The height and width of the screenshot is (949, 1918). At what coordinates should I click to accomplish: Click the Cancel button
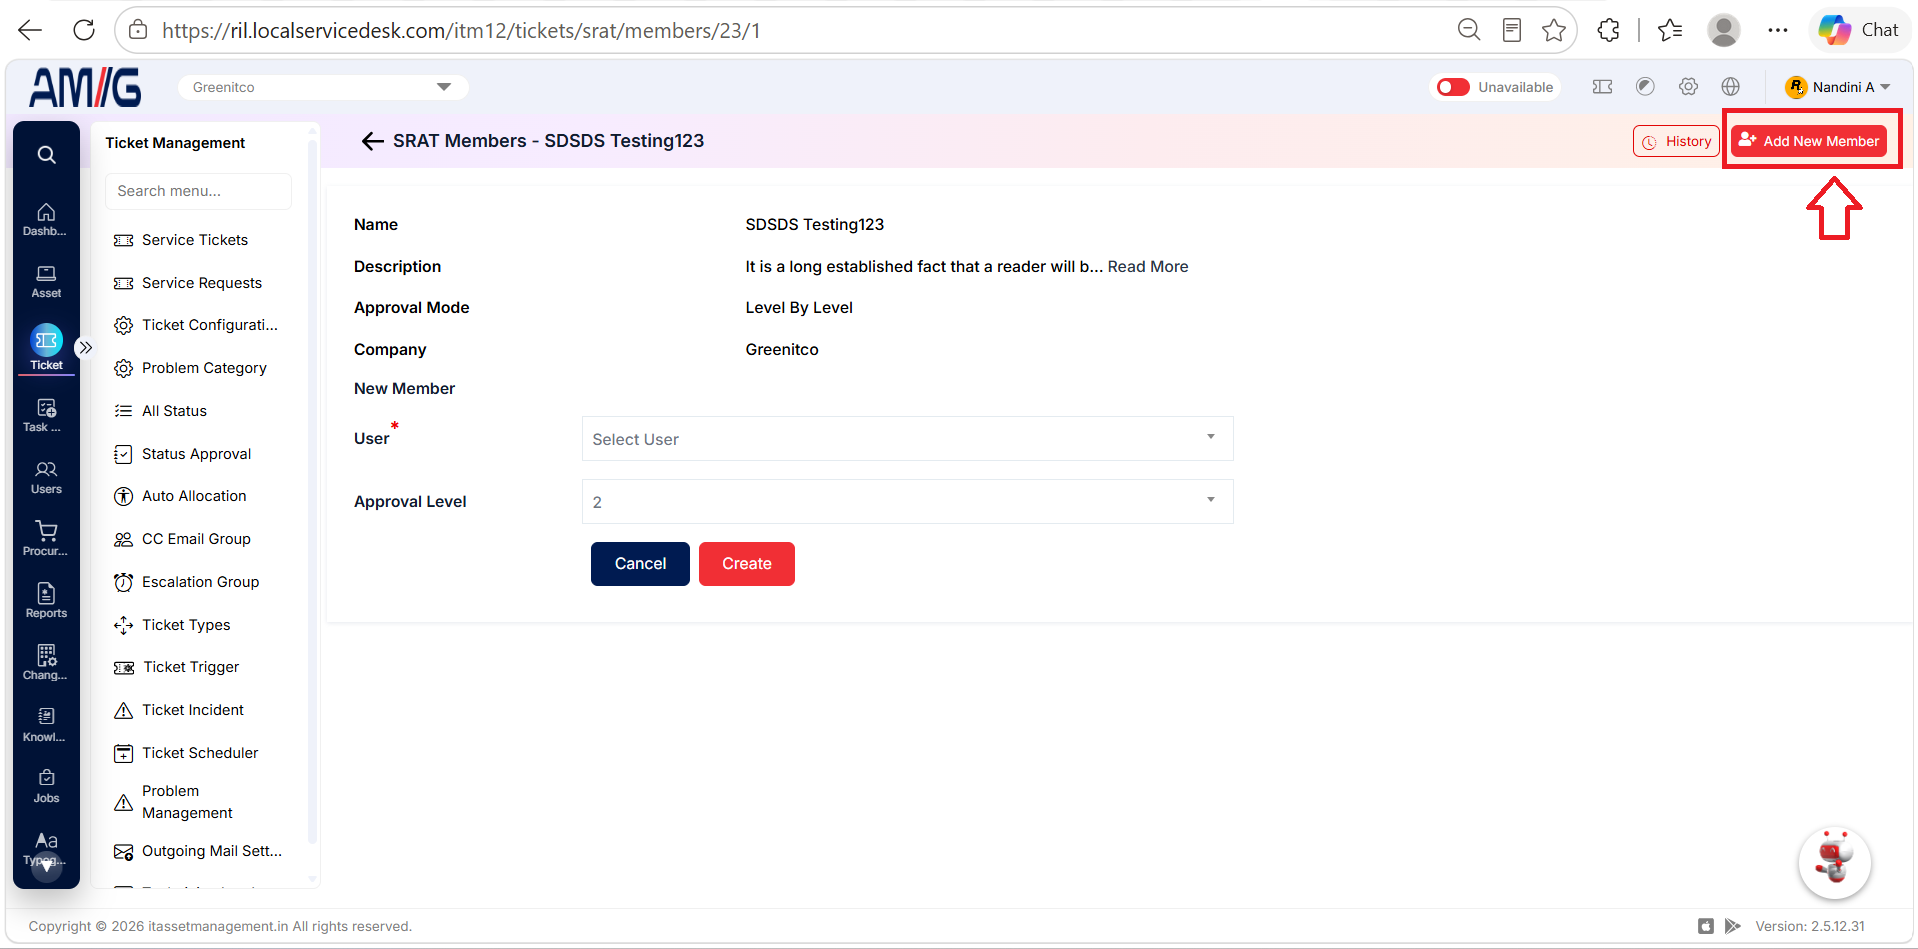tap(640, 564)
